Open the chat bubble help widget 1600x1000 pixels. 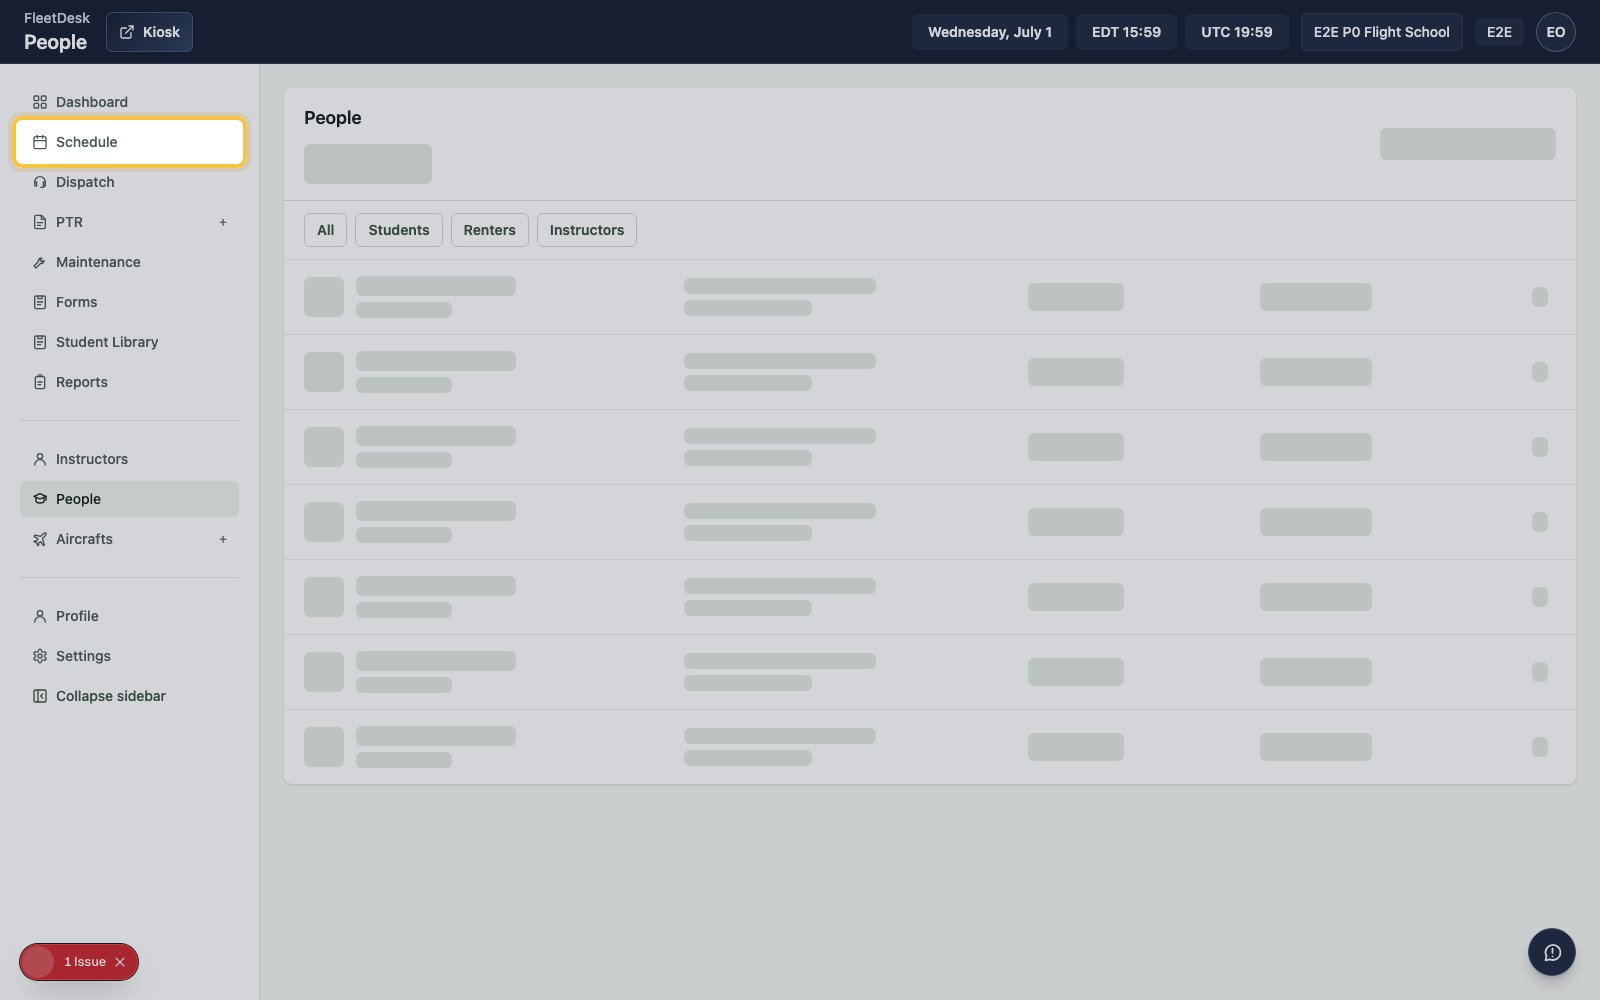pos(1552,952)
